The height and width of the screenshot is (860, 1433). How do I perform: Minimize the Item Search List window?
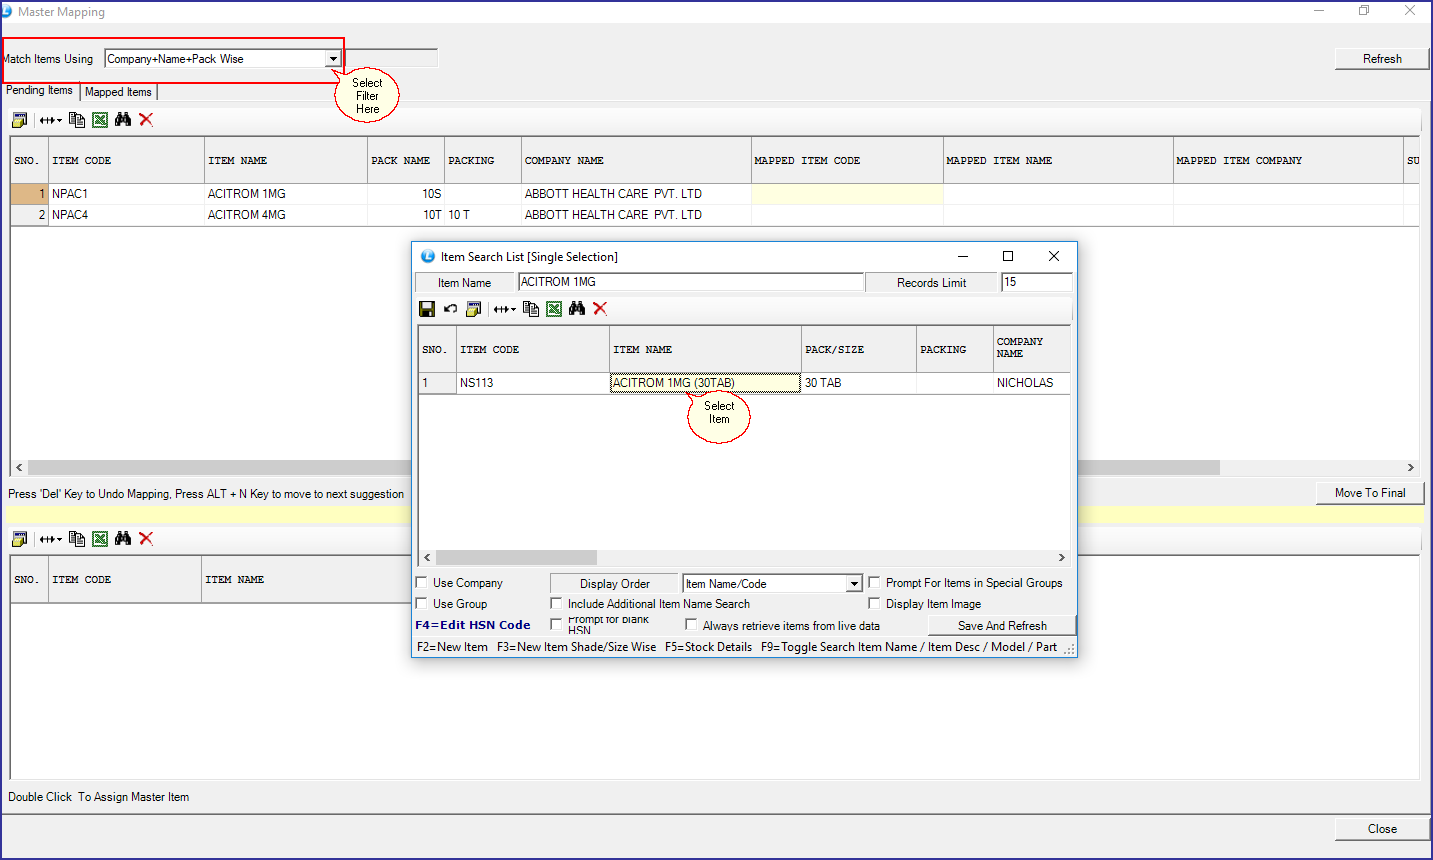(x=963, y=257)
